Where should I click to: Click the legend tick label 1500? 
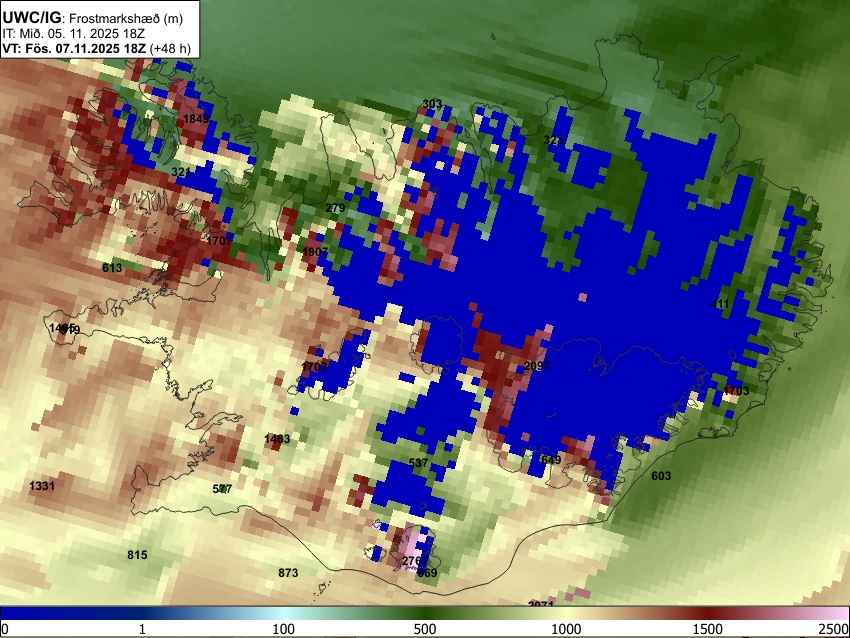point(707,629)
